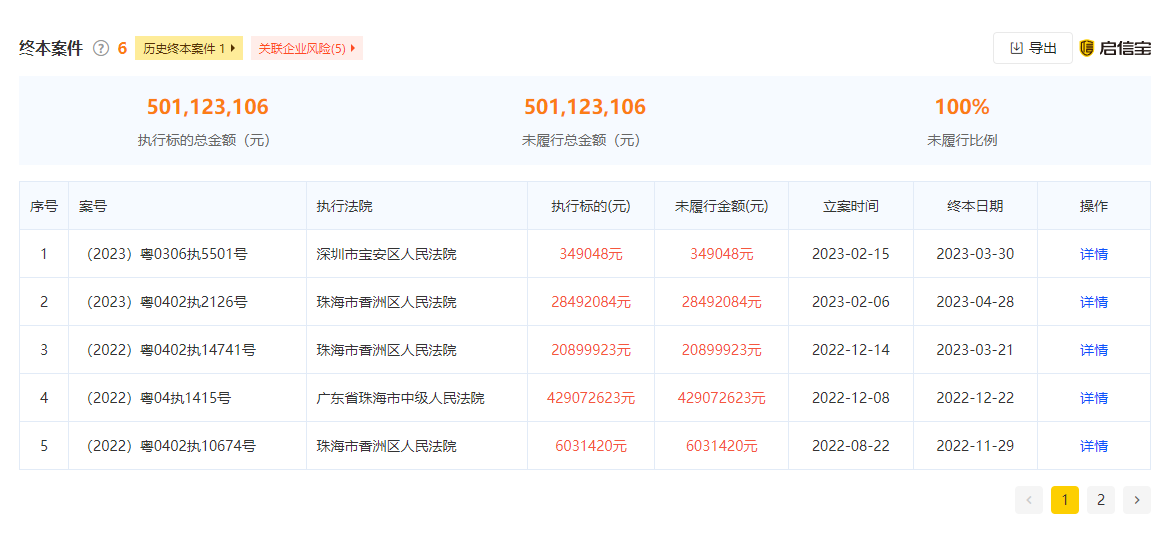Screen dimensions: 1166x533
Task: Click 未履行金额 value 429072623元
Action: [x=721, y=398]
